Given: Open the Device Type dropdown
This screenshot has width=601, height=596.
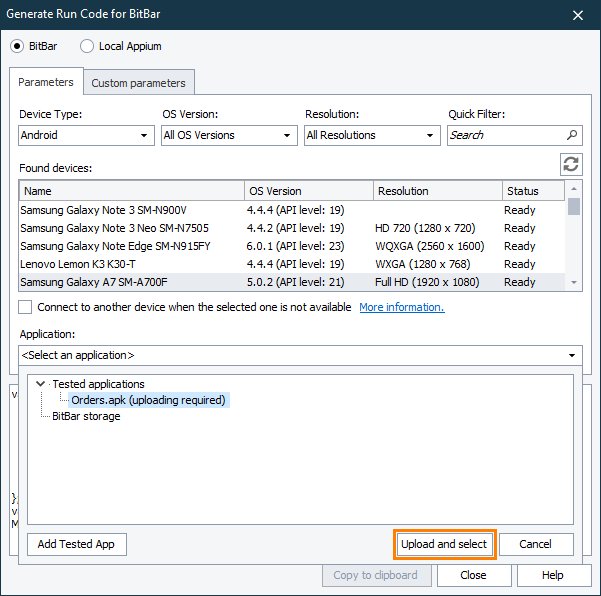Looking at the screenshot, I should point(86,135).
